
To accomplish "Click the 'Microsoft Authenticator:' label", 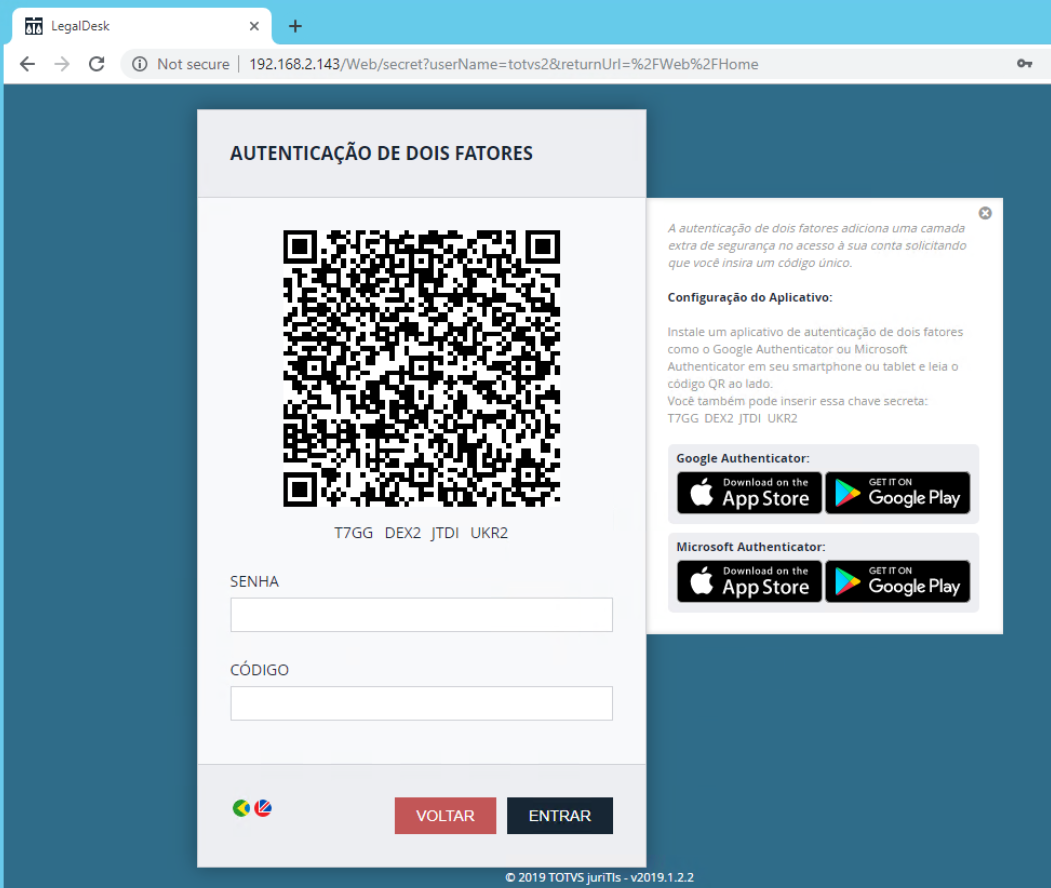I will tap(751, 547).
